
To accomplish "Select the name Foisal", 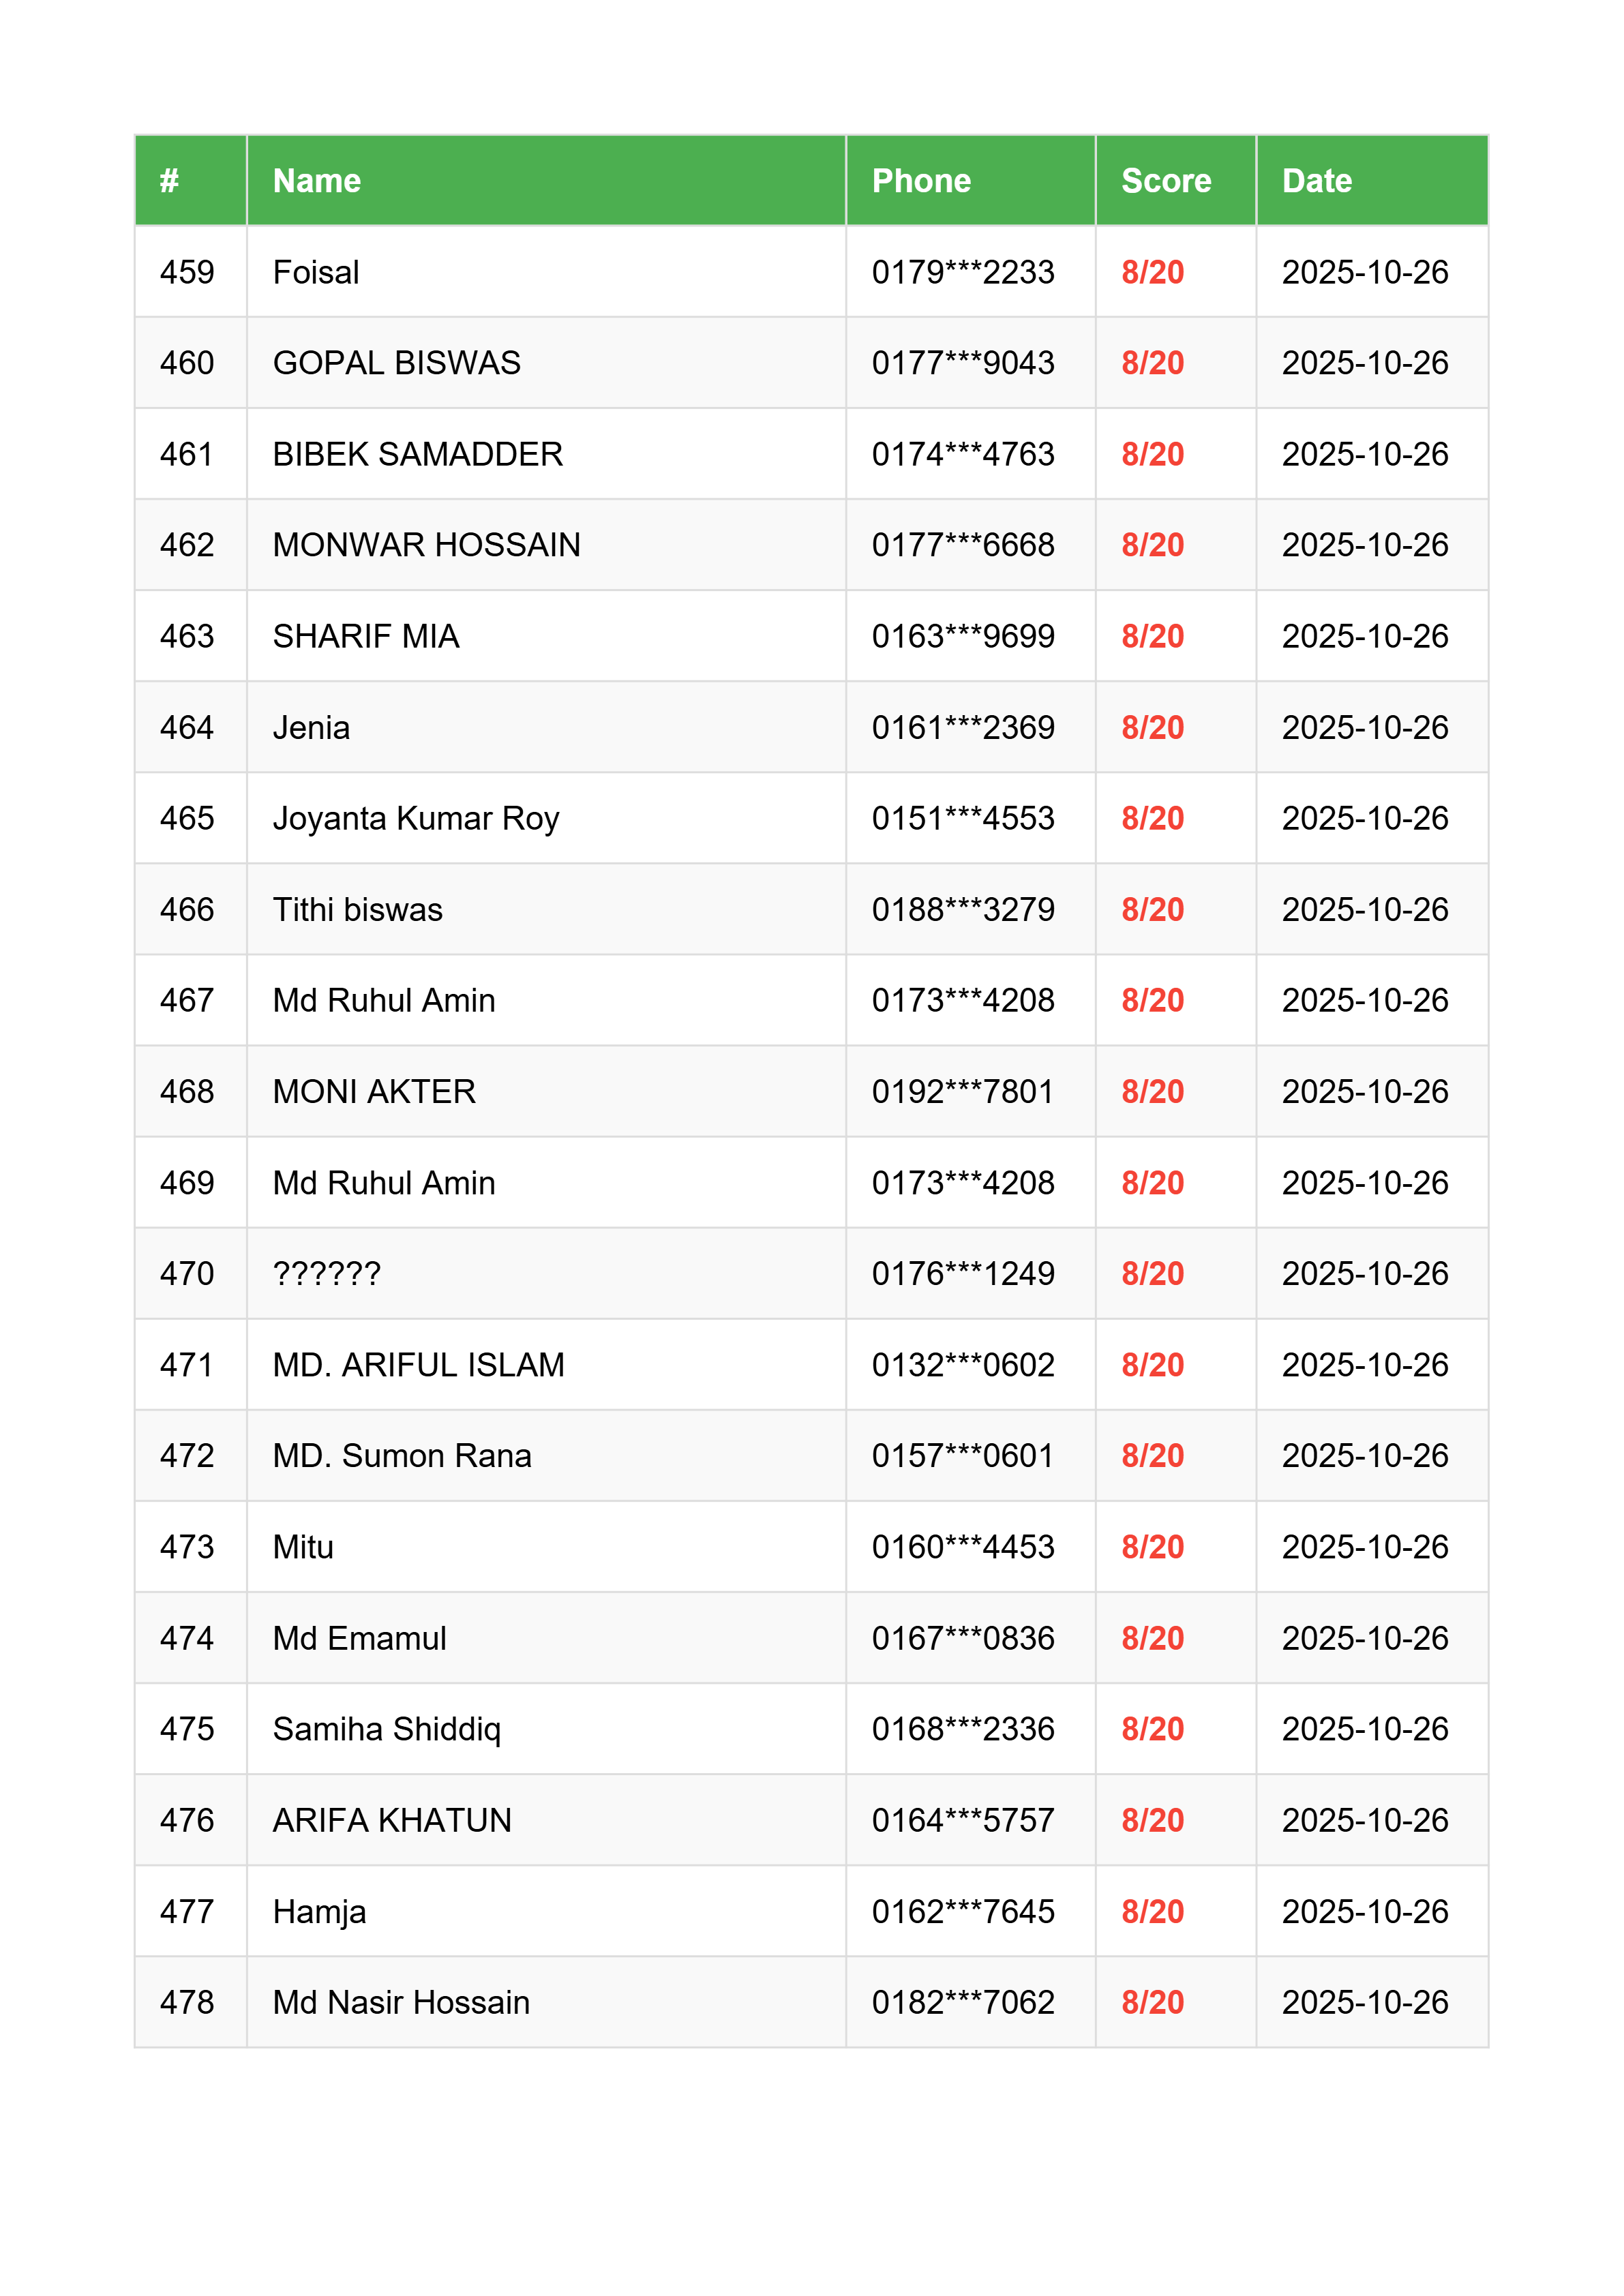I will [x=316, y=272].
